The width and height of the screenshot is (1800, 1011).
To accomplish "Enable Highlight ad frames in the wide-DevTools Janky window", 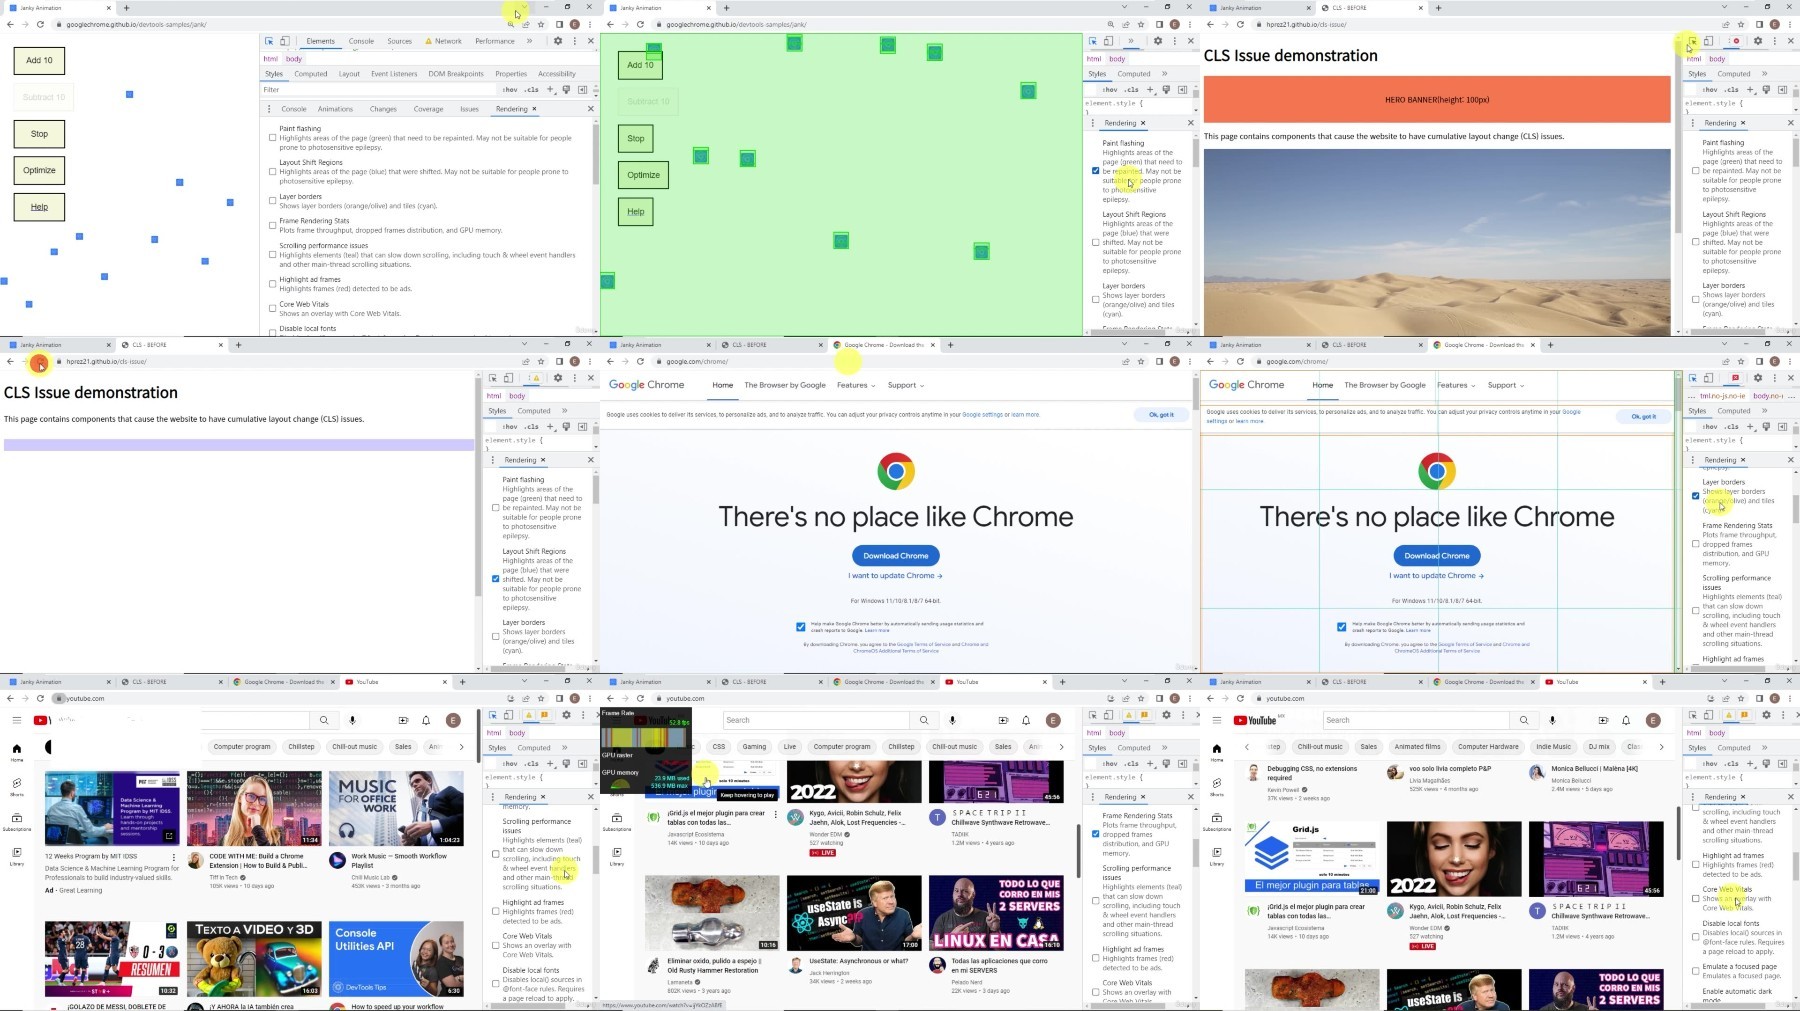I will 272,284.
